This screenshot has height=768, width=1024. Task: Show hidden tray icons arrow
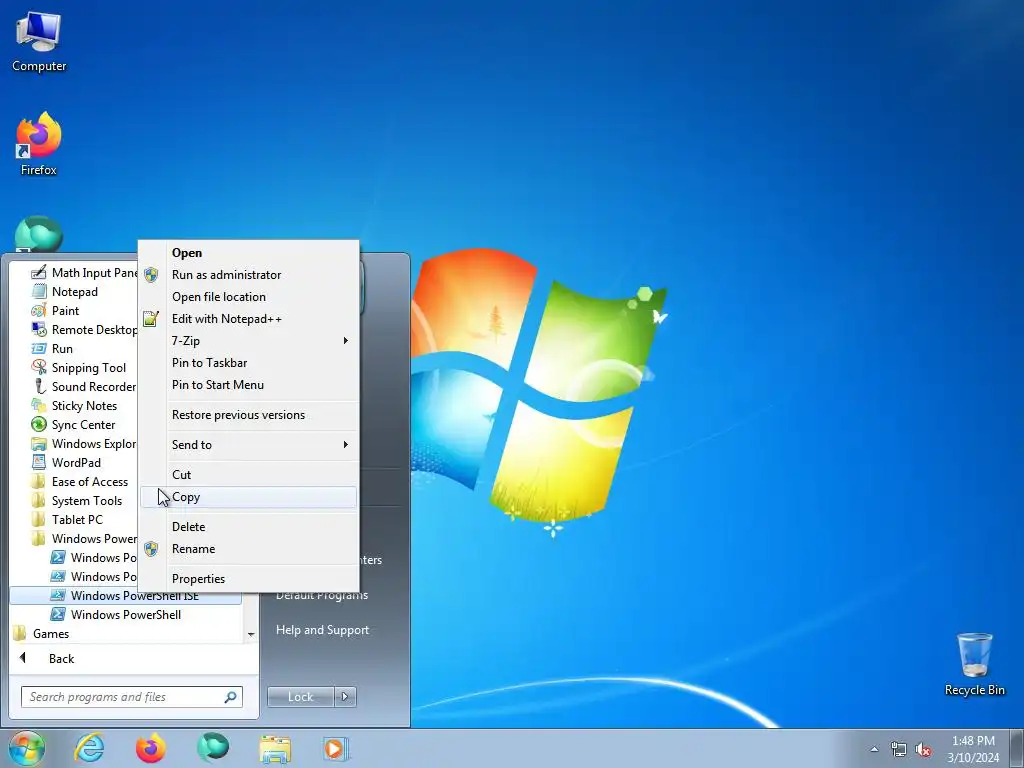874,750
